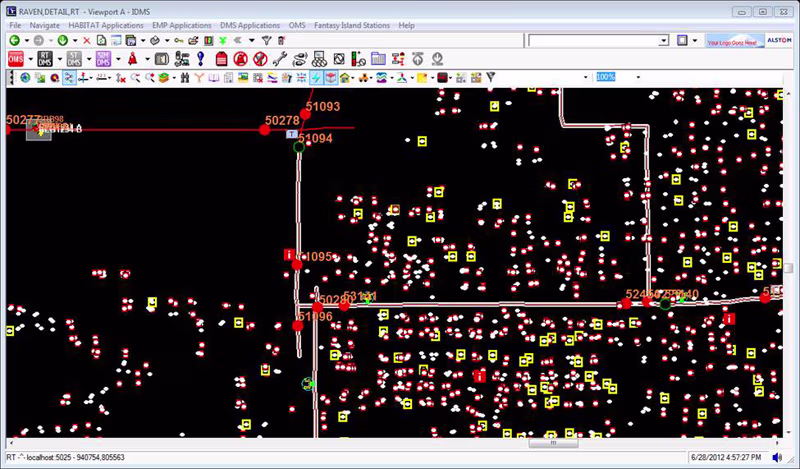Select node label 50278 on map
This screenshot has height=469, width=800.
pos(282,120)
